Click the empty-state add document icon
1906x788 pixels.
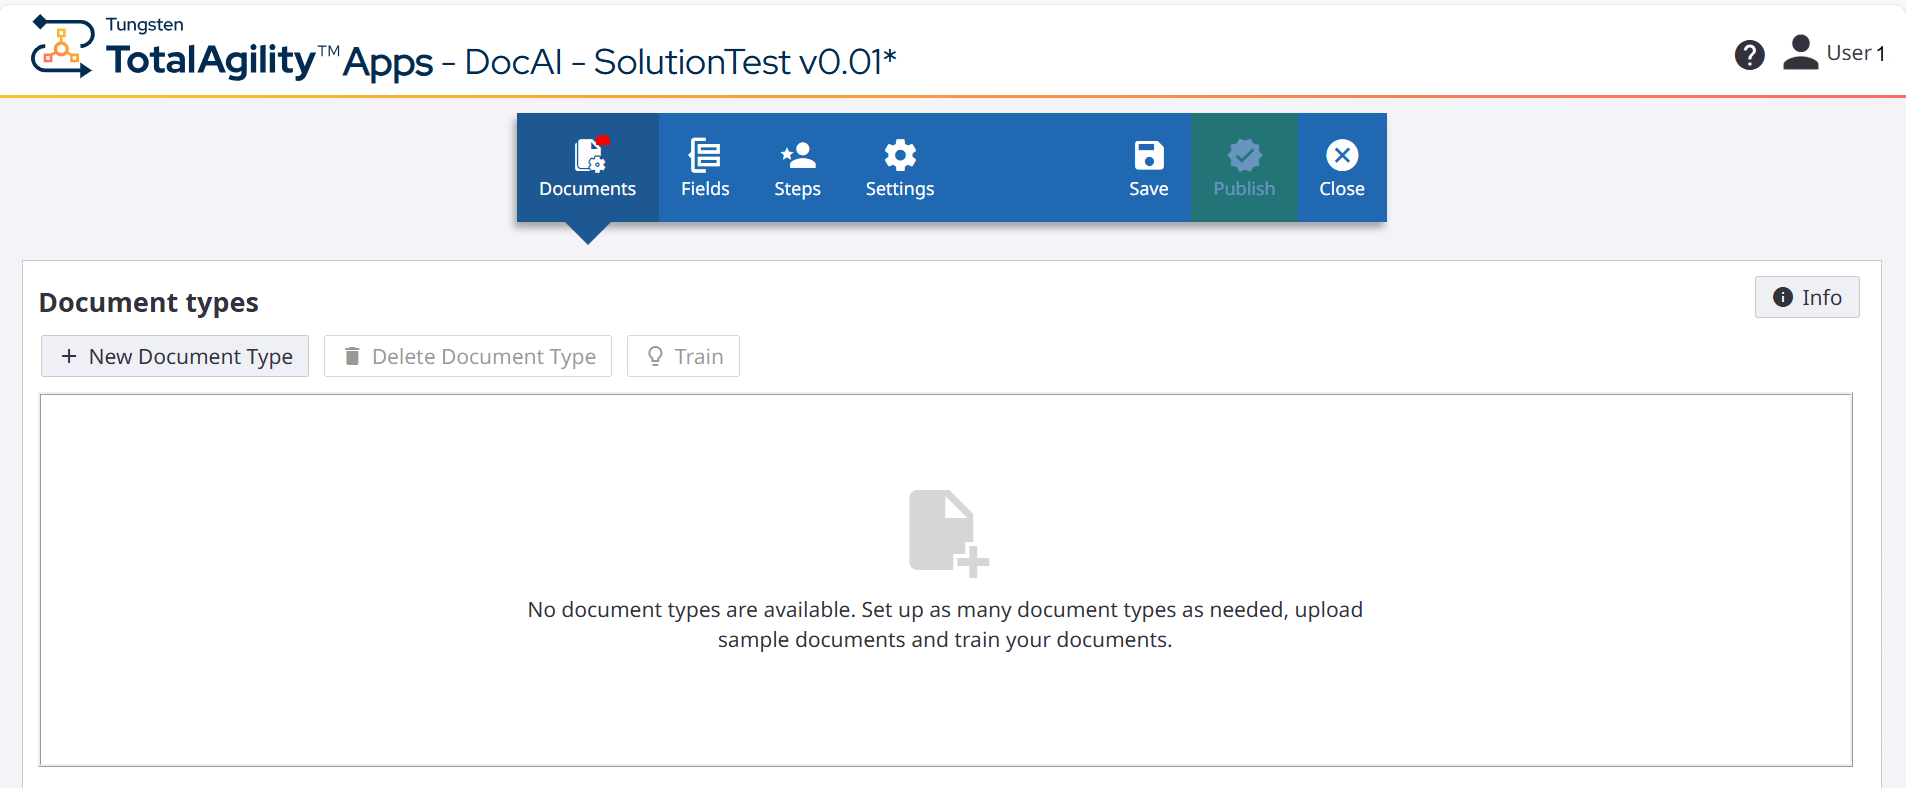(948, 533)
